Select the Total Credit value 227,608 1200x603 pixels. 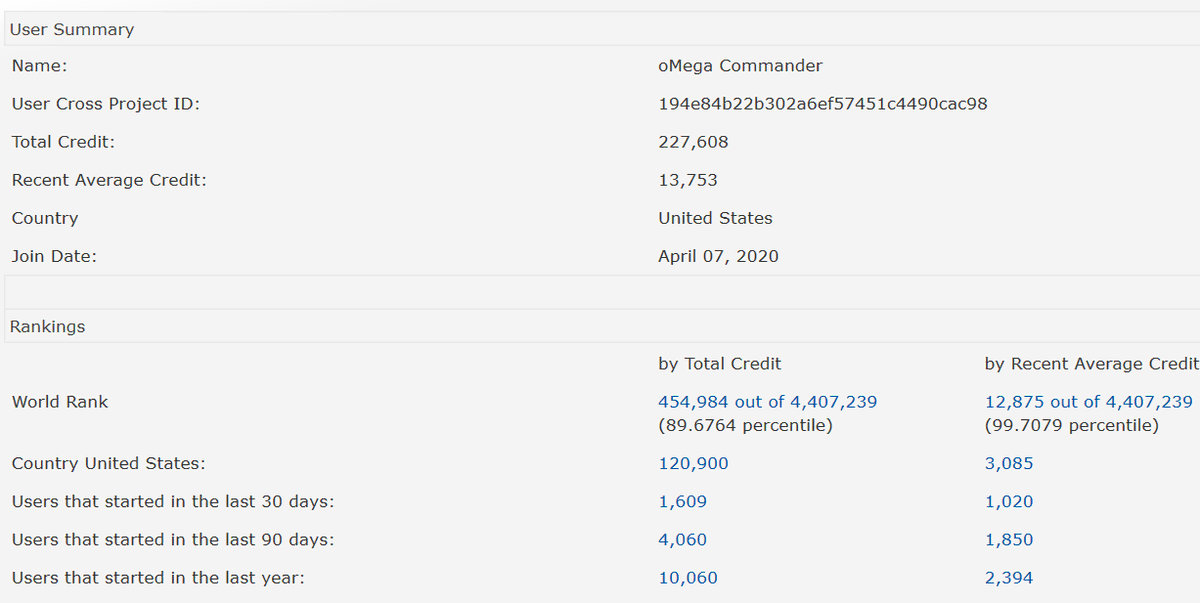pyautogui.click(x=693, y=142)
